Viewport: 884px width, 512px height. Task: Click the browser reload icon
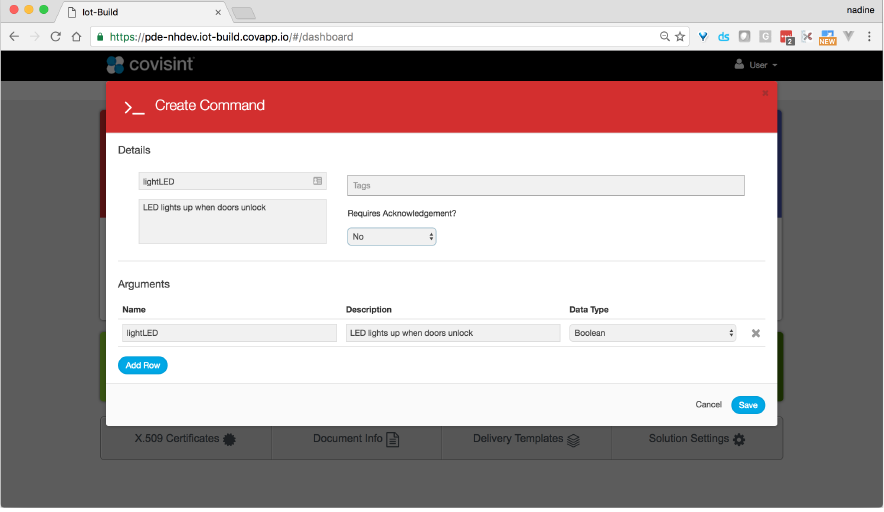click(x=55, y=36)
